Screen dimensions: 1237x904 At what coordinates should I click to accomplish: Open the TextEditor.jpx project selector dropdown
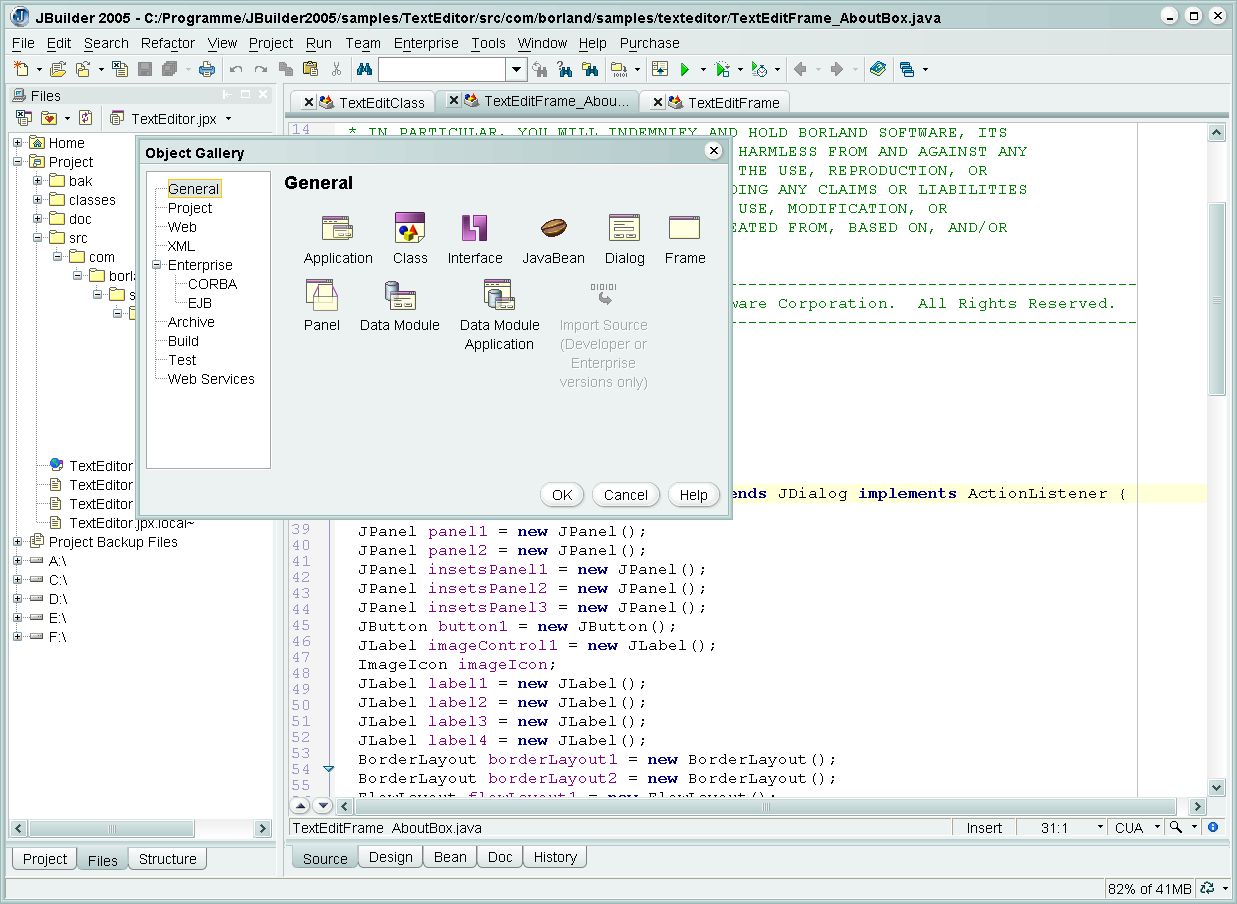228,119
